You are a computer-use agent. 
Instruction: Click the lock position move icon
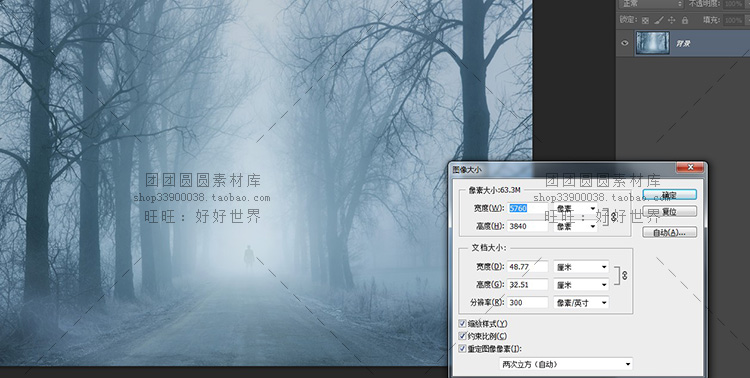pos(672,20)
